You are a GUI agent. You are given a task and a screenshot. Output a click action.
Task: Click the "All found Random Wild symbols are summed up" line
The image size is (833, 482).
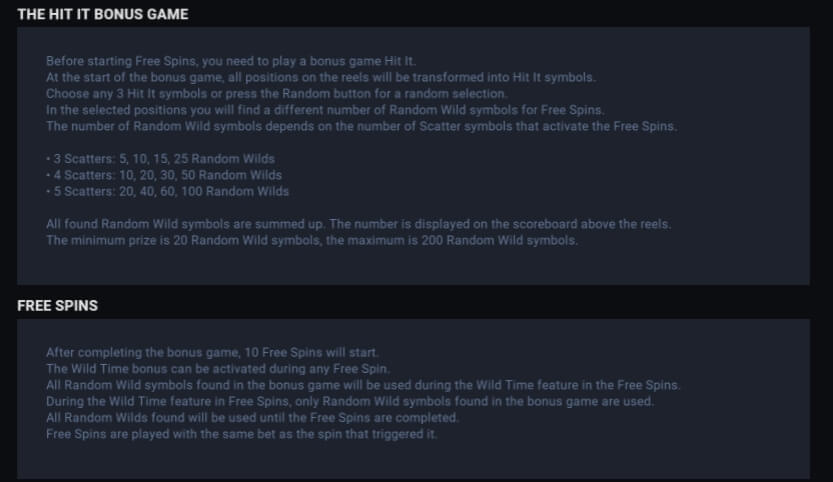click(x=358, y=224)
